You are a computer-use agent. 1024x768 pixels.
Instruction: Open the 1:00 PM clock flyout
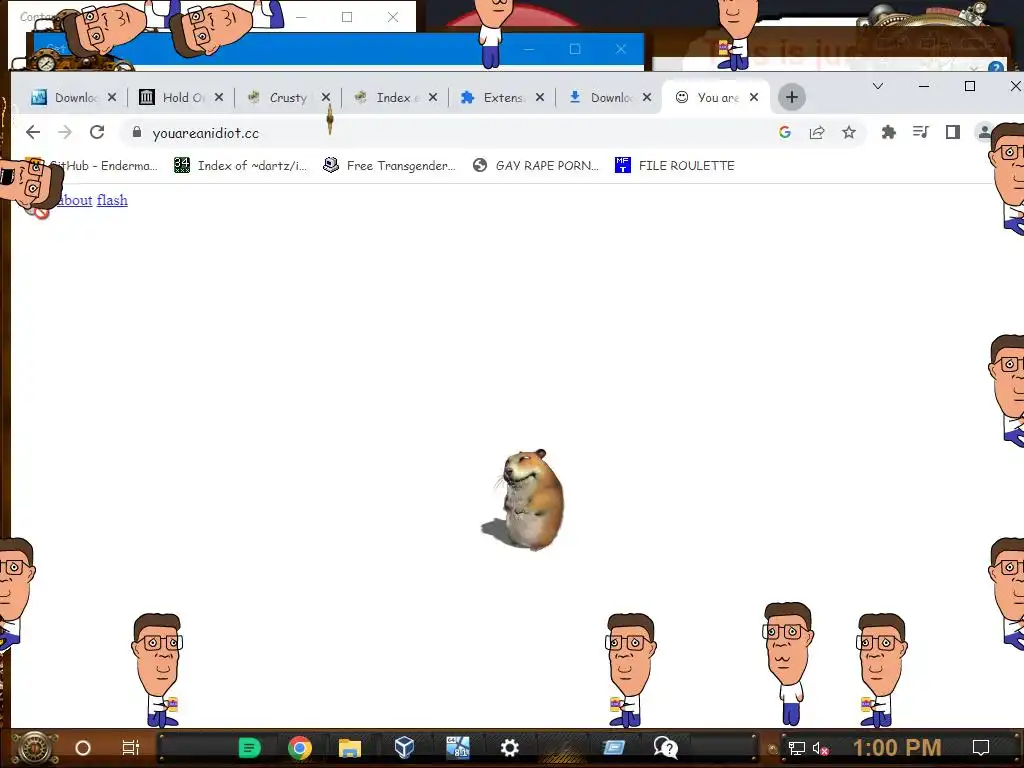click(x=897, y=748)
